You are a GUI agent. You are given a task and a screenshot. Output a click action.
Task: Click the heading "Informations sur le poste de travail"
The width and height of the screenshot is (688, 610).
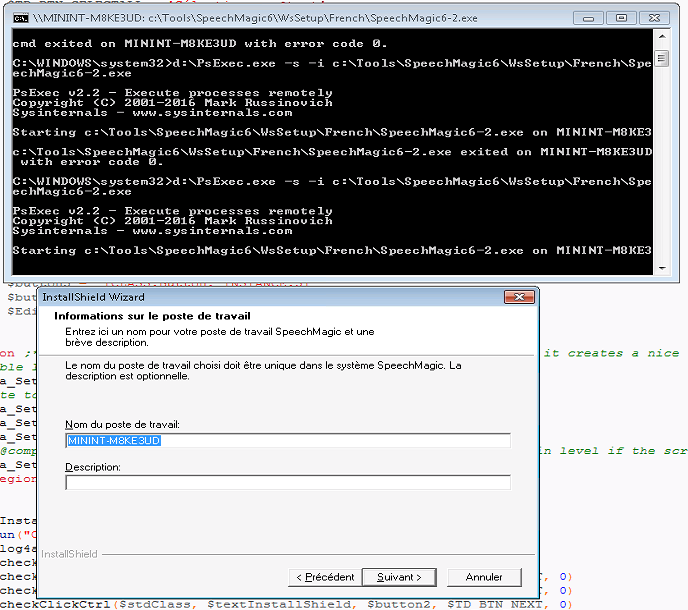[152, 316]
